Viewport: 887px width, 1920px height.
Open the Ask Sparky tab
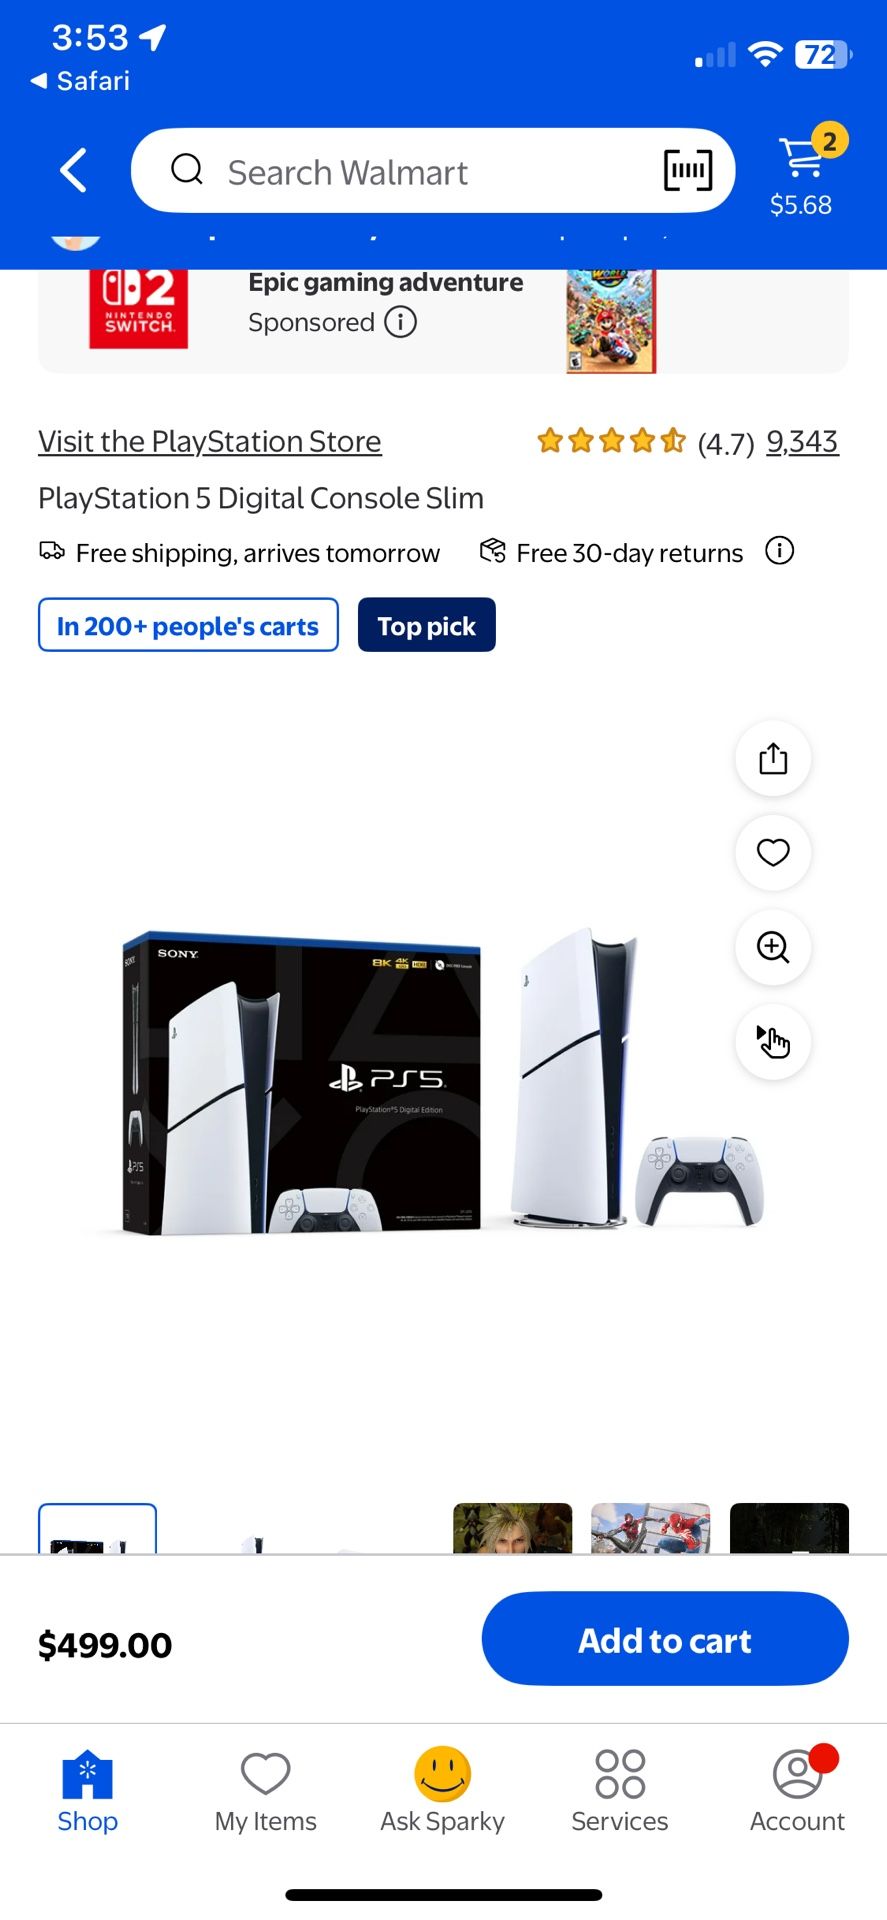tap(443, 1792)
